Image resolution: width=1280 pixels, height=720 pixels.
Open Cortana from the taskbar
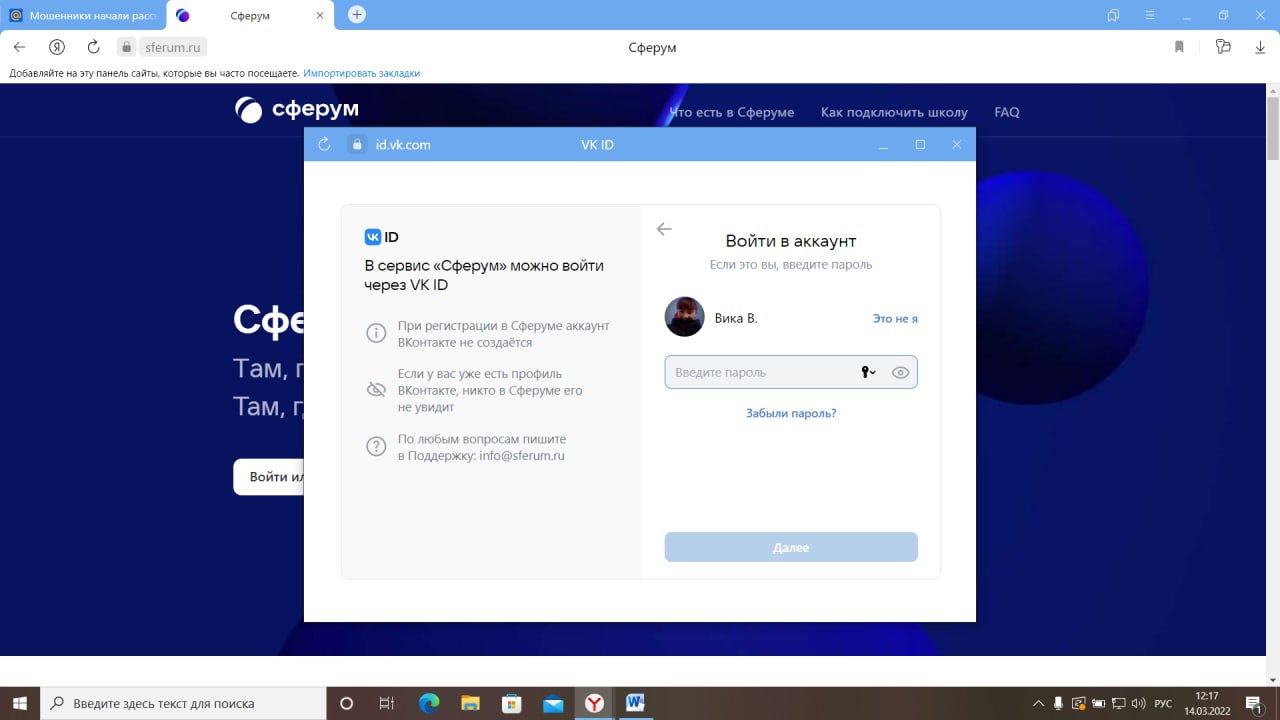[x=347, y=703]
